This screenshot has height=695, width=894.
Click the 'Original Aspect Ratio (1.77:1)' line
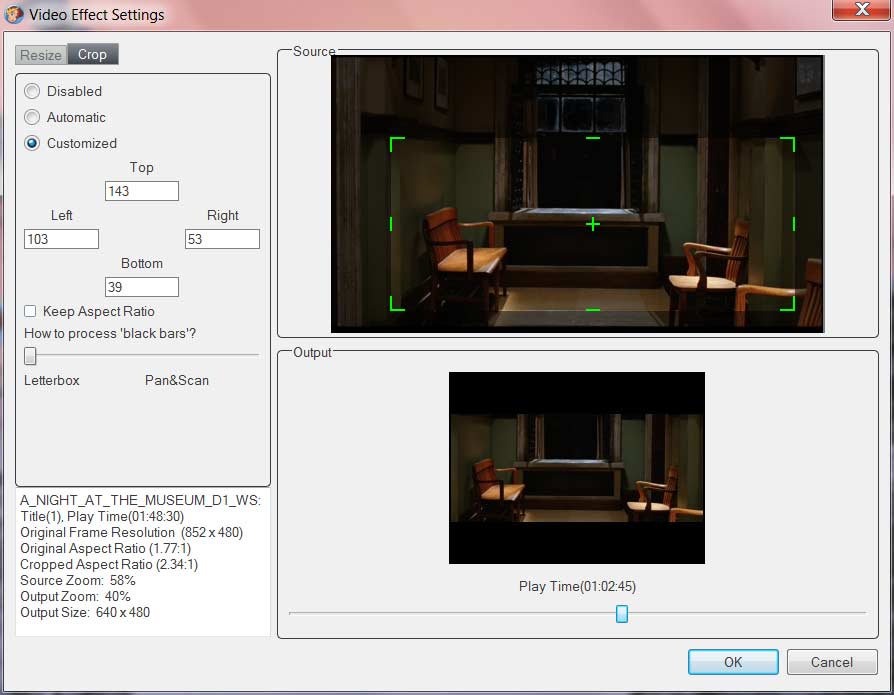point(105,548)
